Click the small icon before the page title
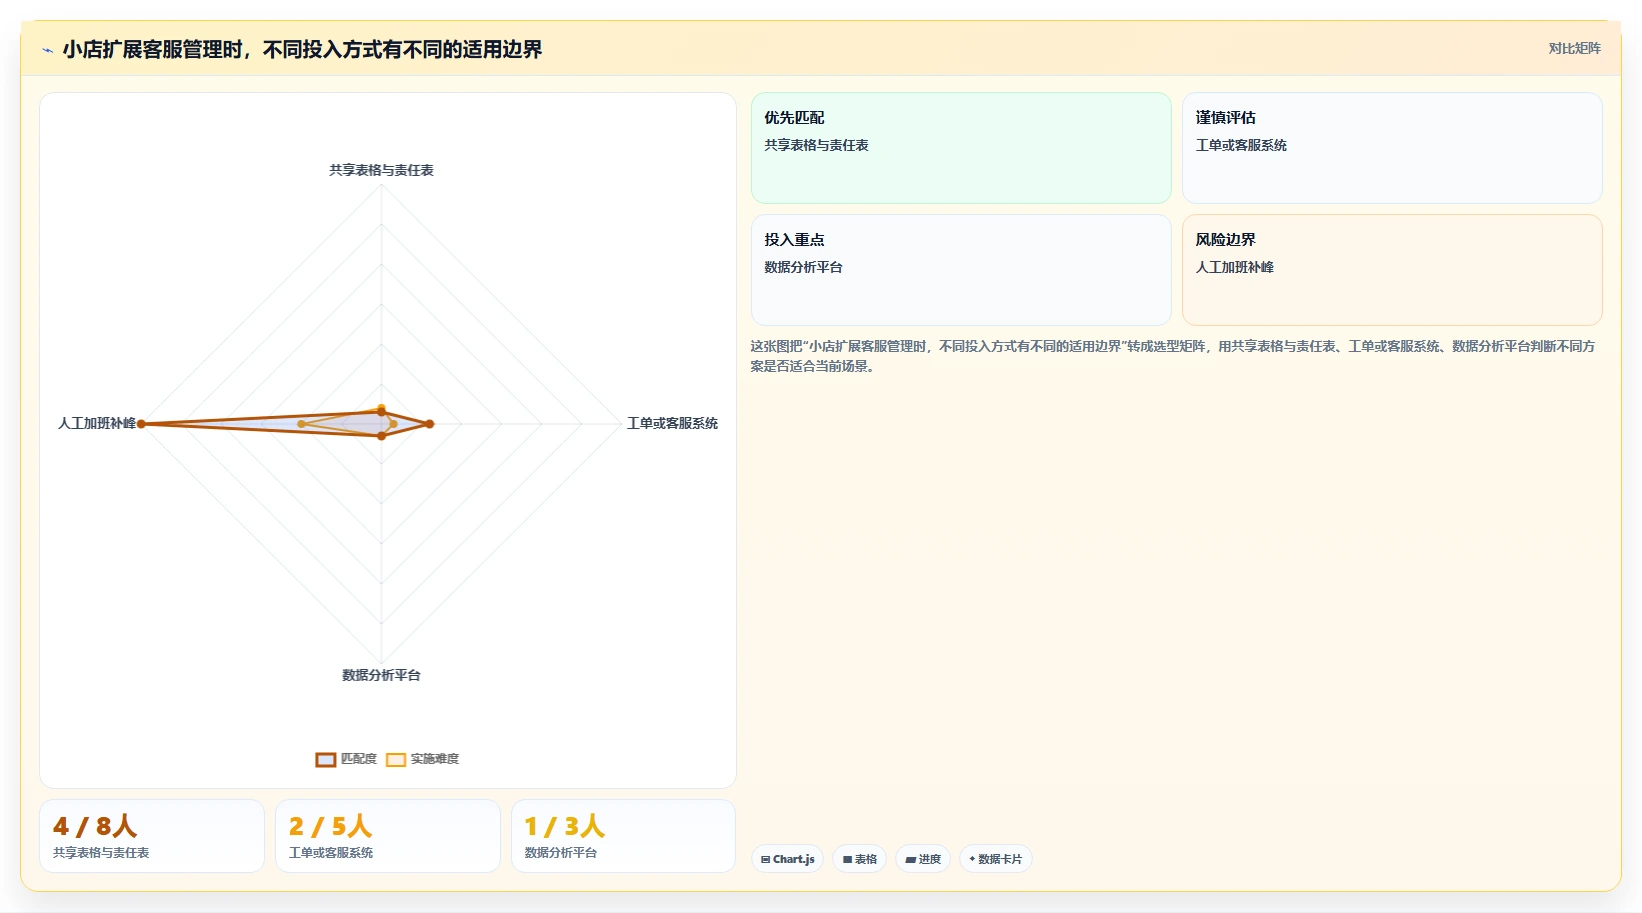The image size is (1642, 913). pyautogui.click(x=47, y=50)
